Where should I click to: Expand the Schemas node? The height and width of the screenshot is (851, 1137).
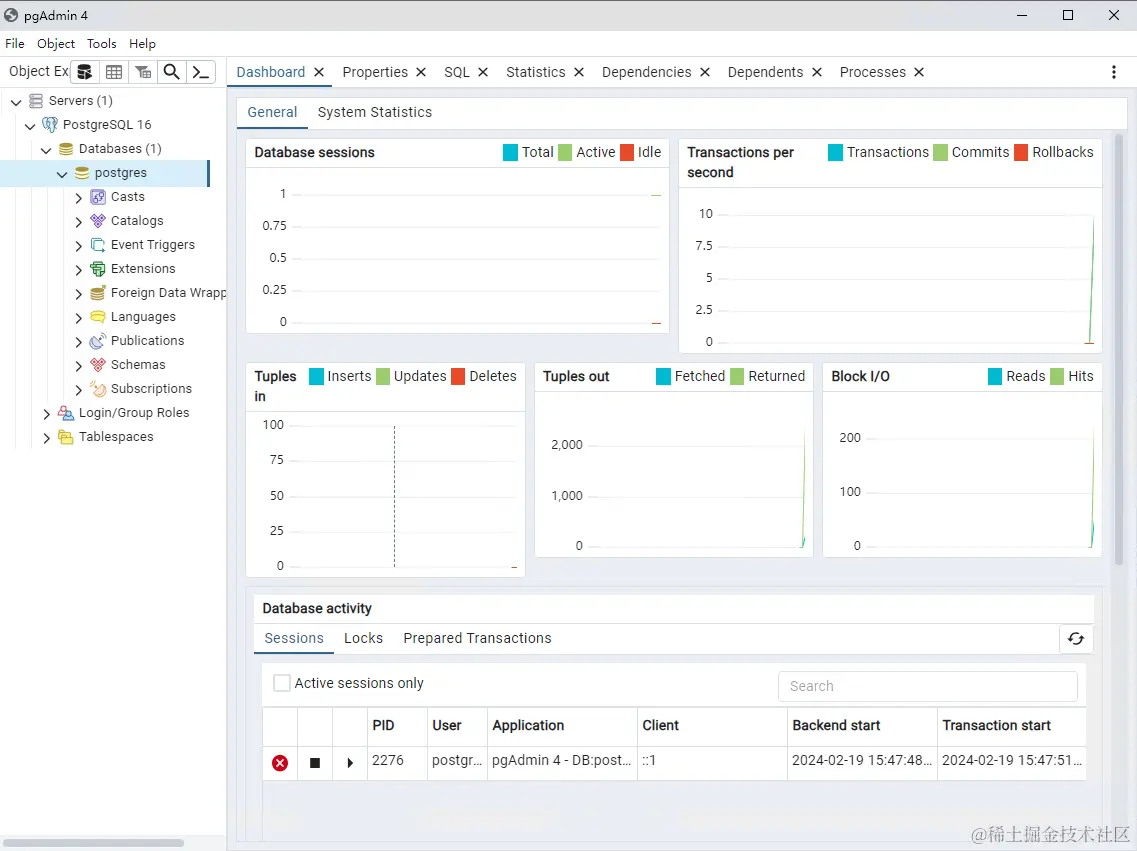(x=78, y=365)
